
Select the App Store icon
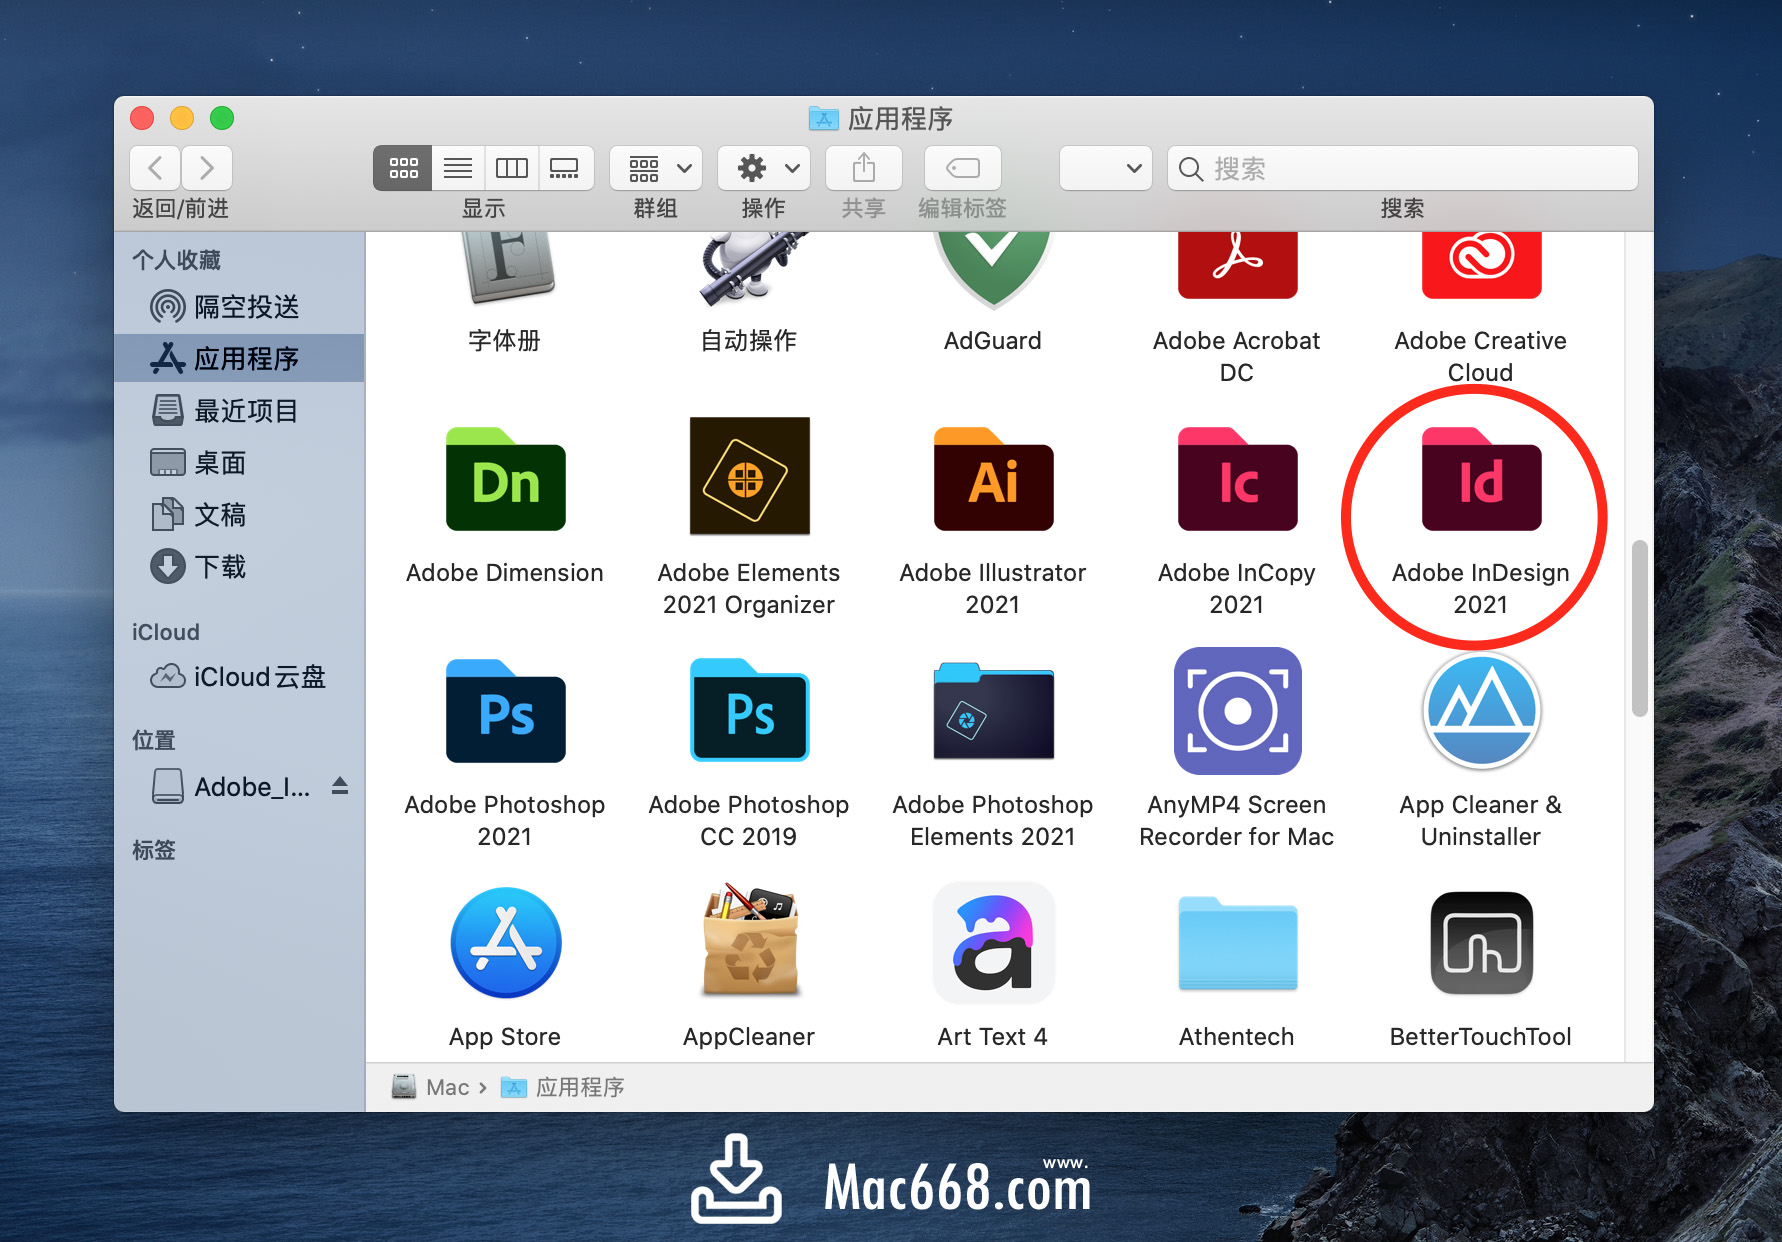(505, 943)
